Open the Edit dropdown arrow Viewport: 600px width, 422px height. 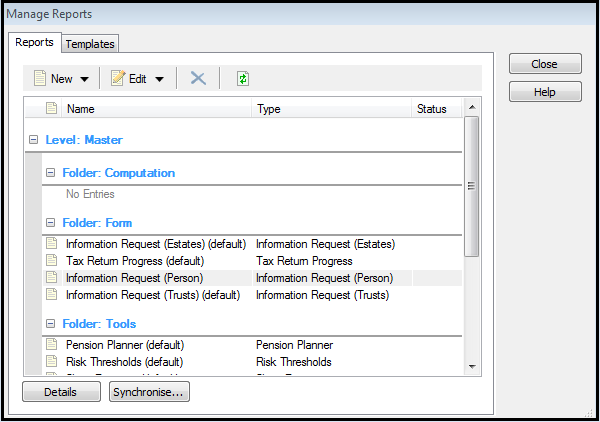[x=160, y=79]
